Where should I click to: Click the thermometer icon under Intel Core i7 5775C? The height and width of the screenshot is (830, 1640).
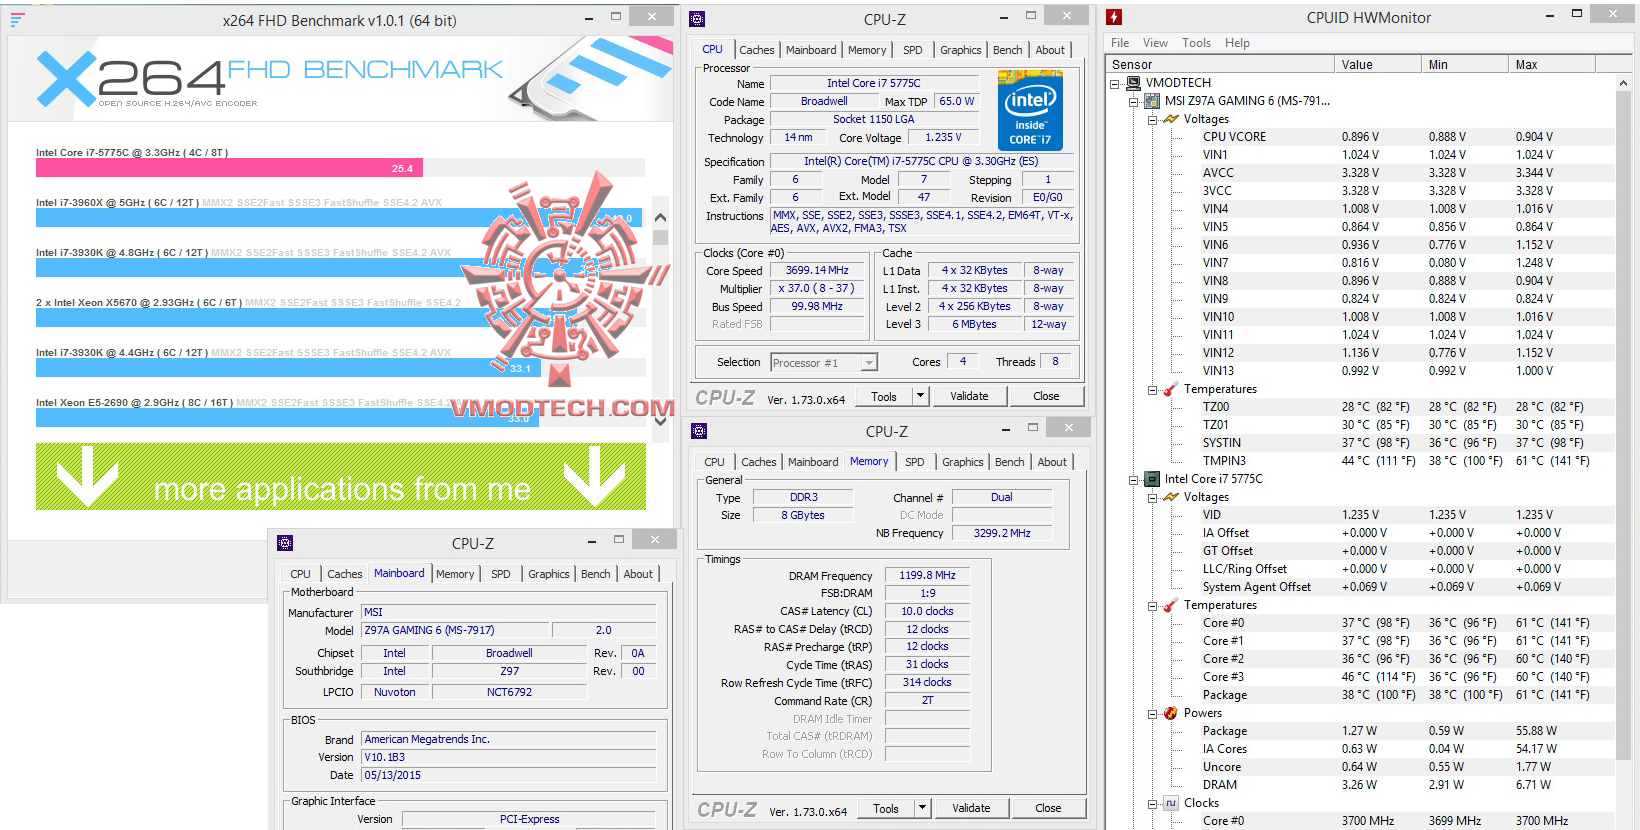coord(1171,605)
